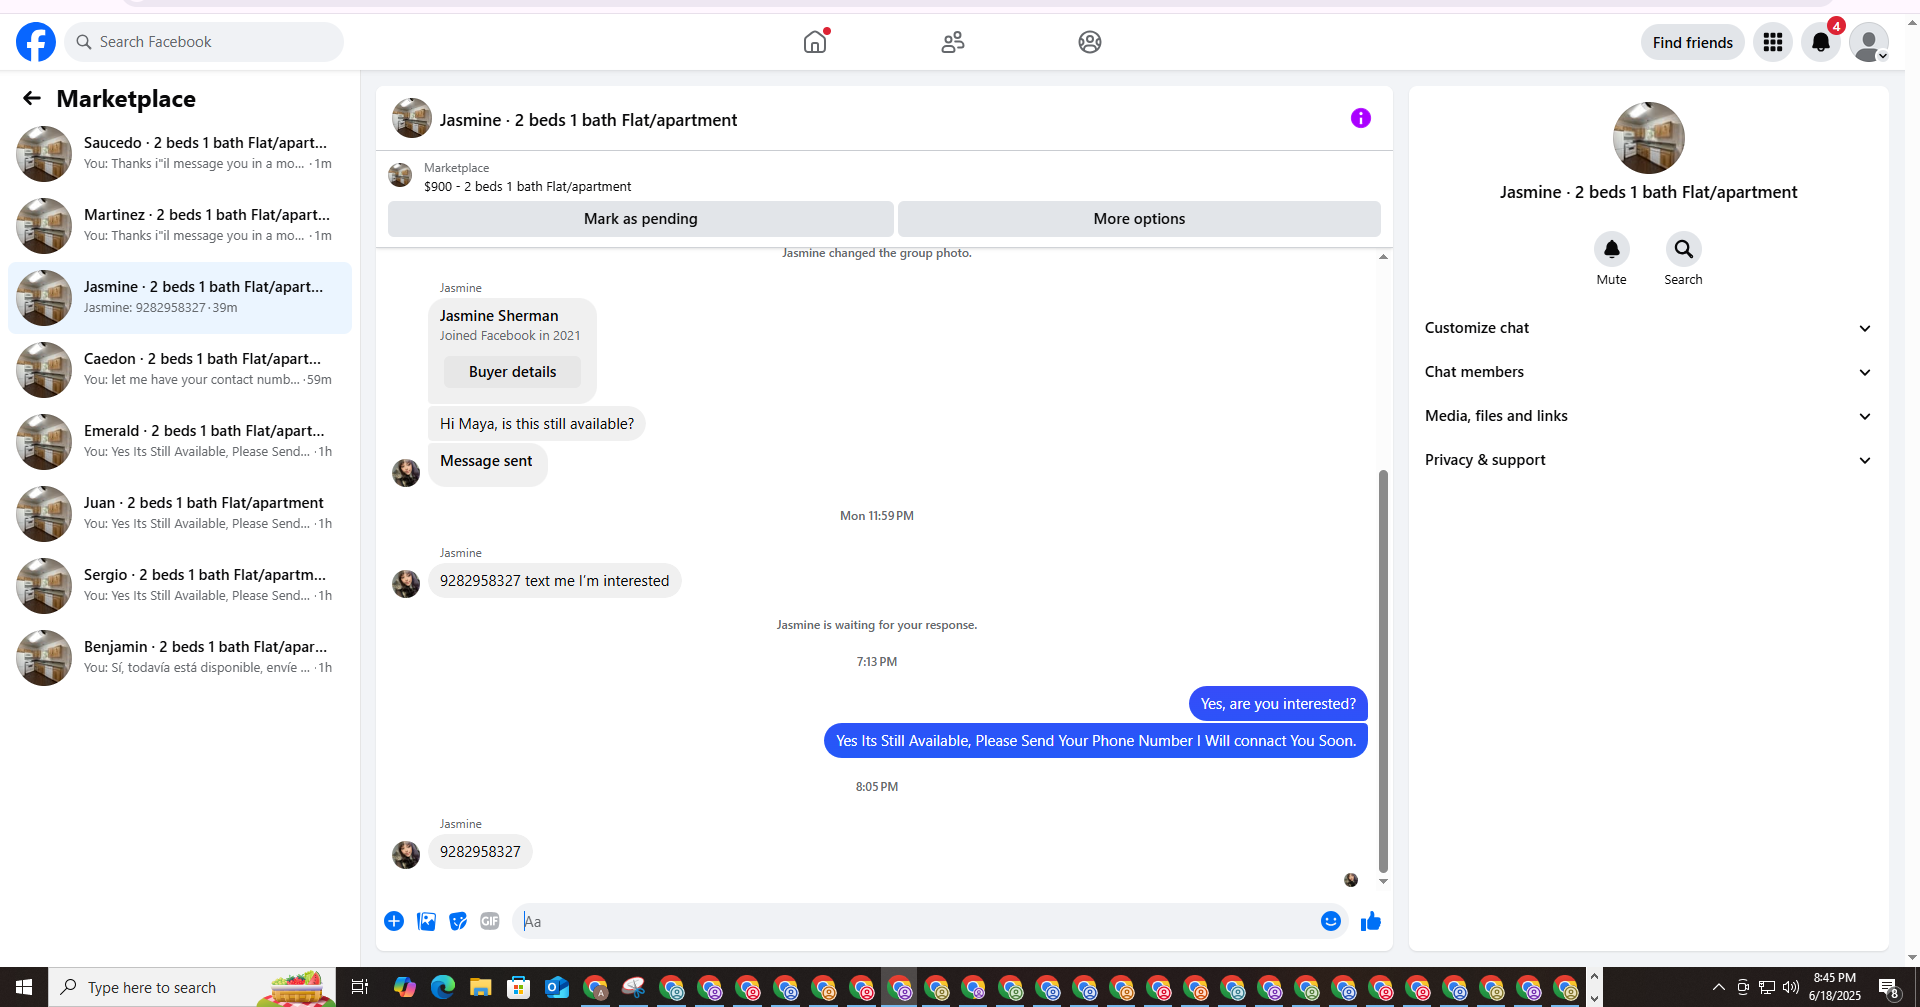1920x1007 pixels.
Task: Go to the Home feed icon
Action: pos(815,42)
